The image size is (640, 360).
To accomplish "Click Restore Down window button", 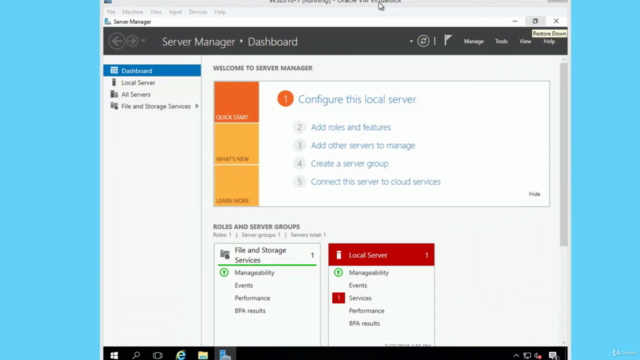I will [535, 21].
